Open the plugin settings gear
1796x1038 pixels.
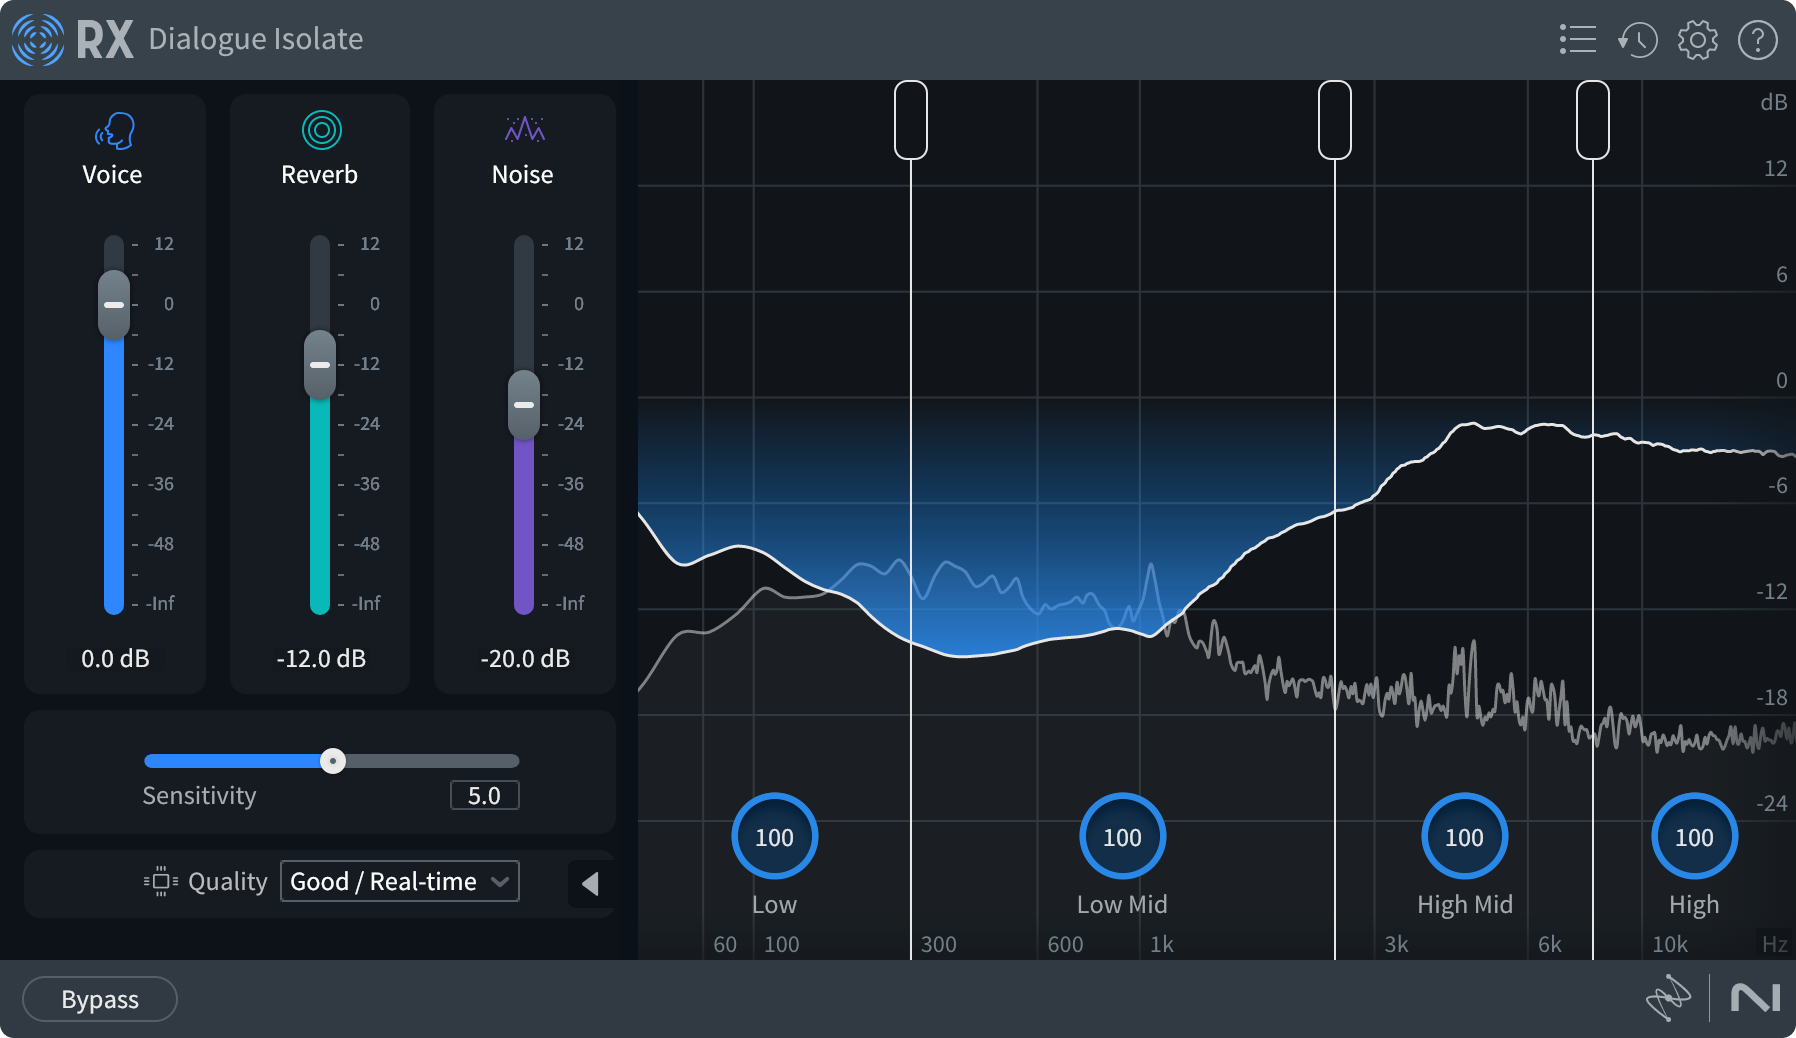1696,39
